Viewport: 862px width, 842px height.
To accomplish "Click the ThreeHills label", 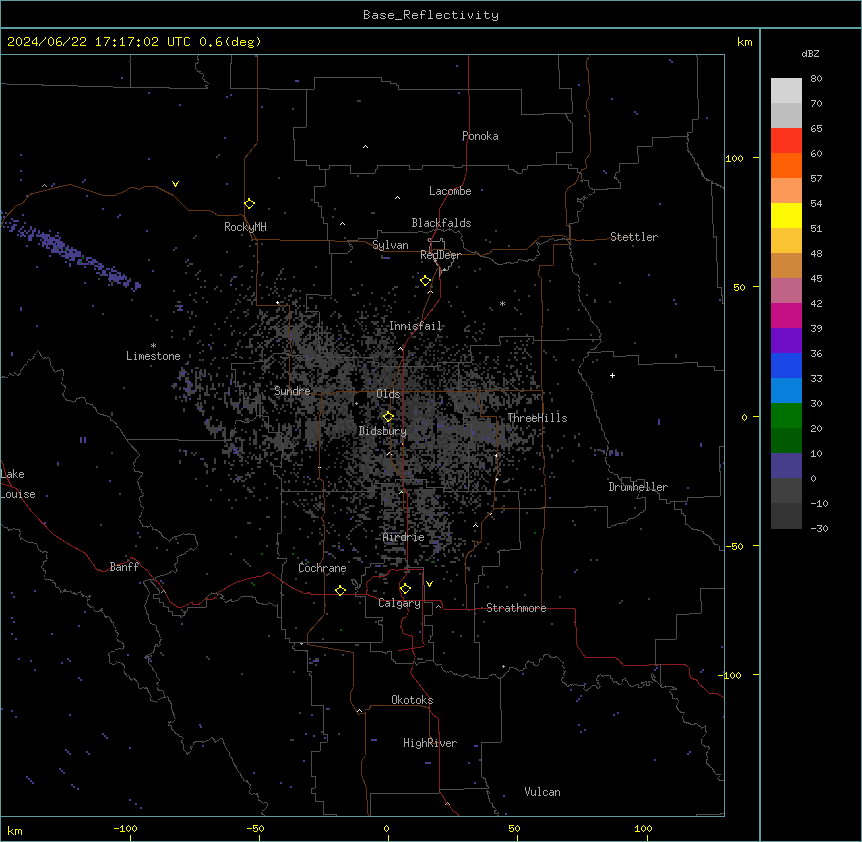I will coord(537,418).
